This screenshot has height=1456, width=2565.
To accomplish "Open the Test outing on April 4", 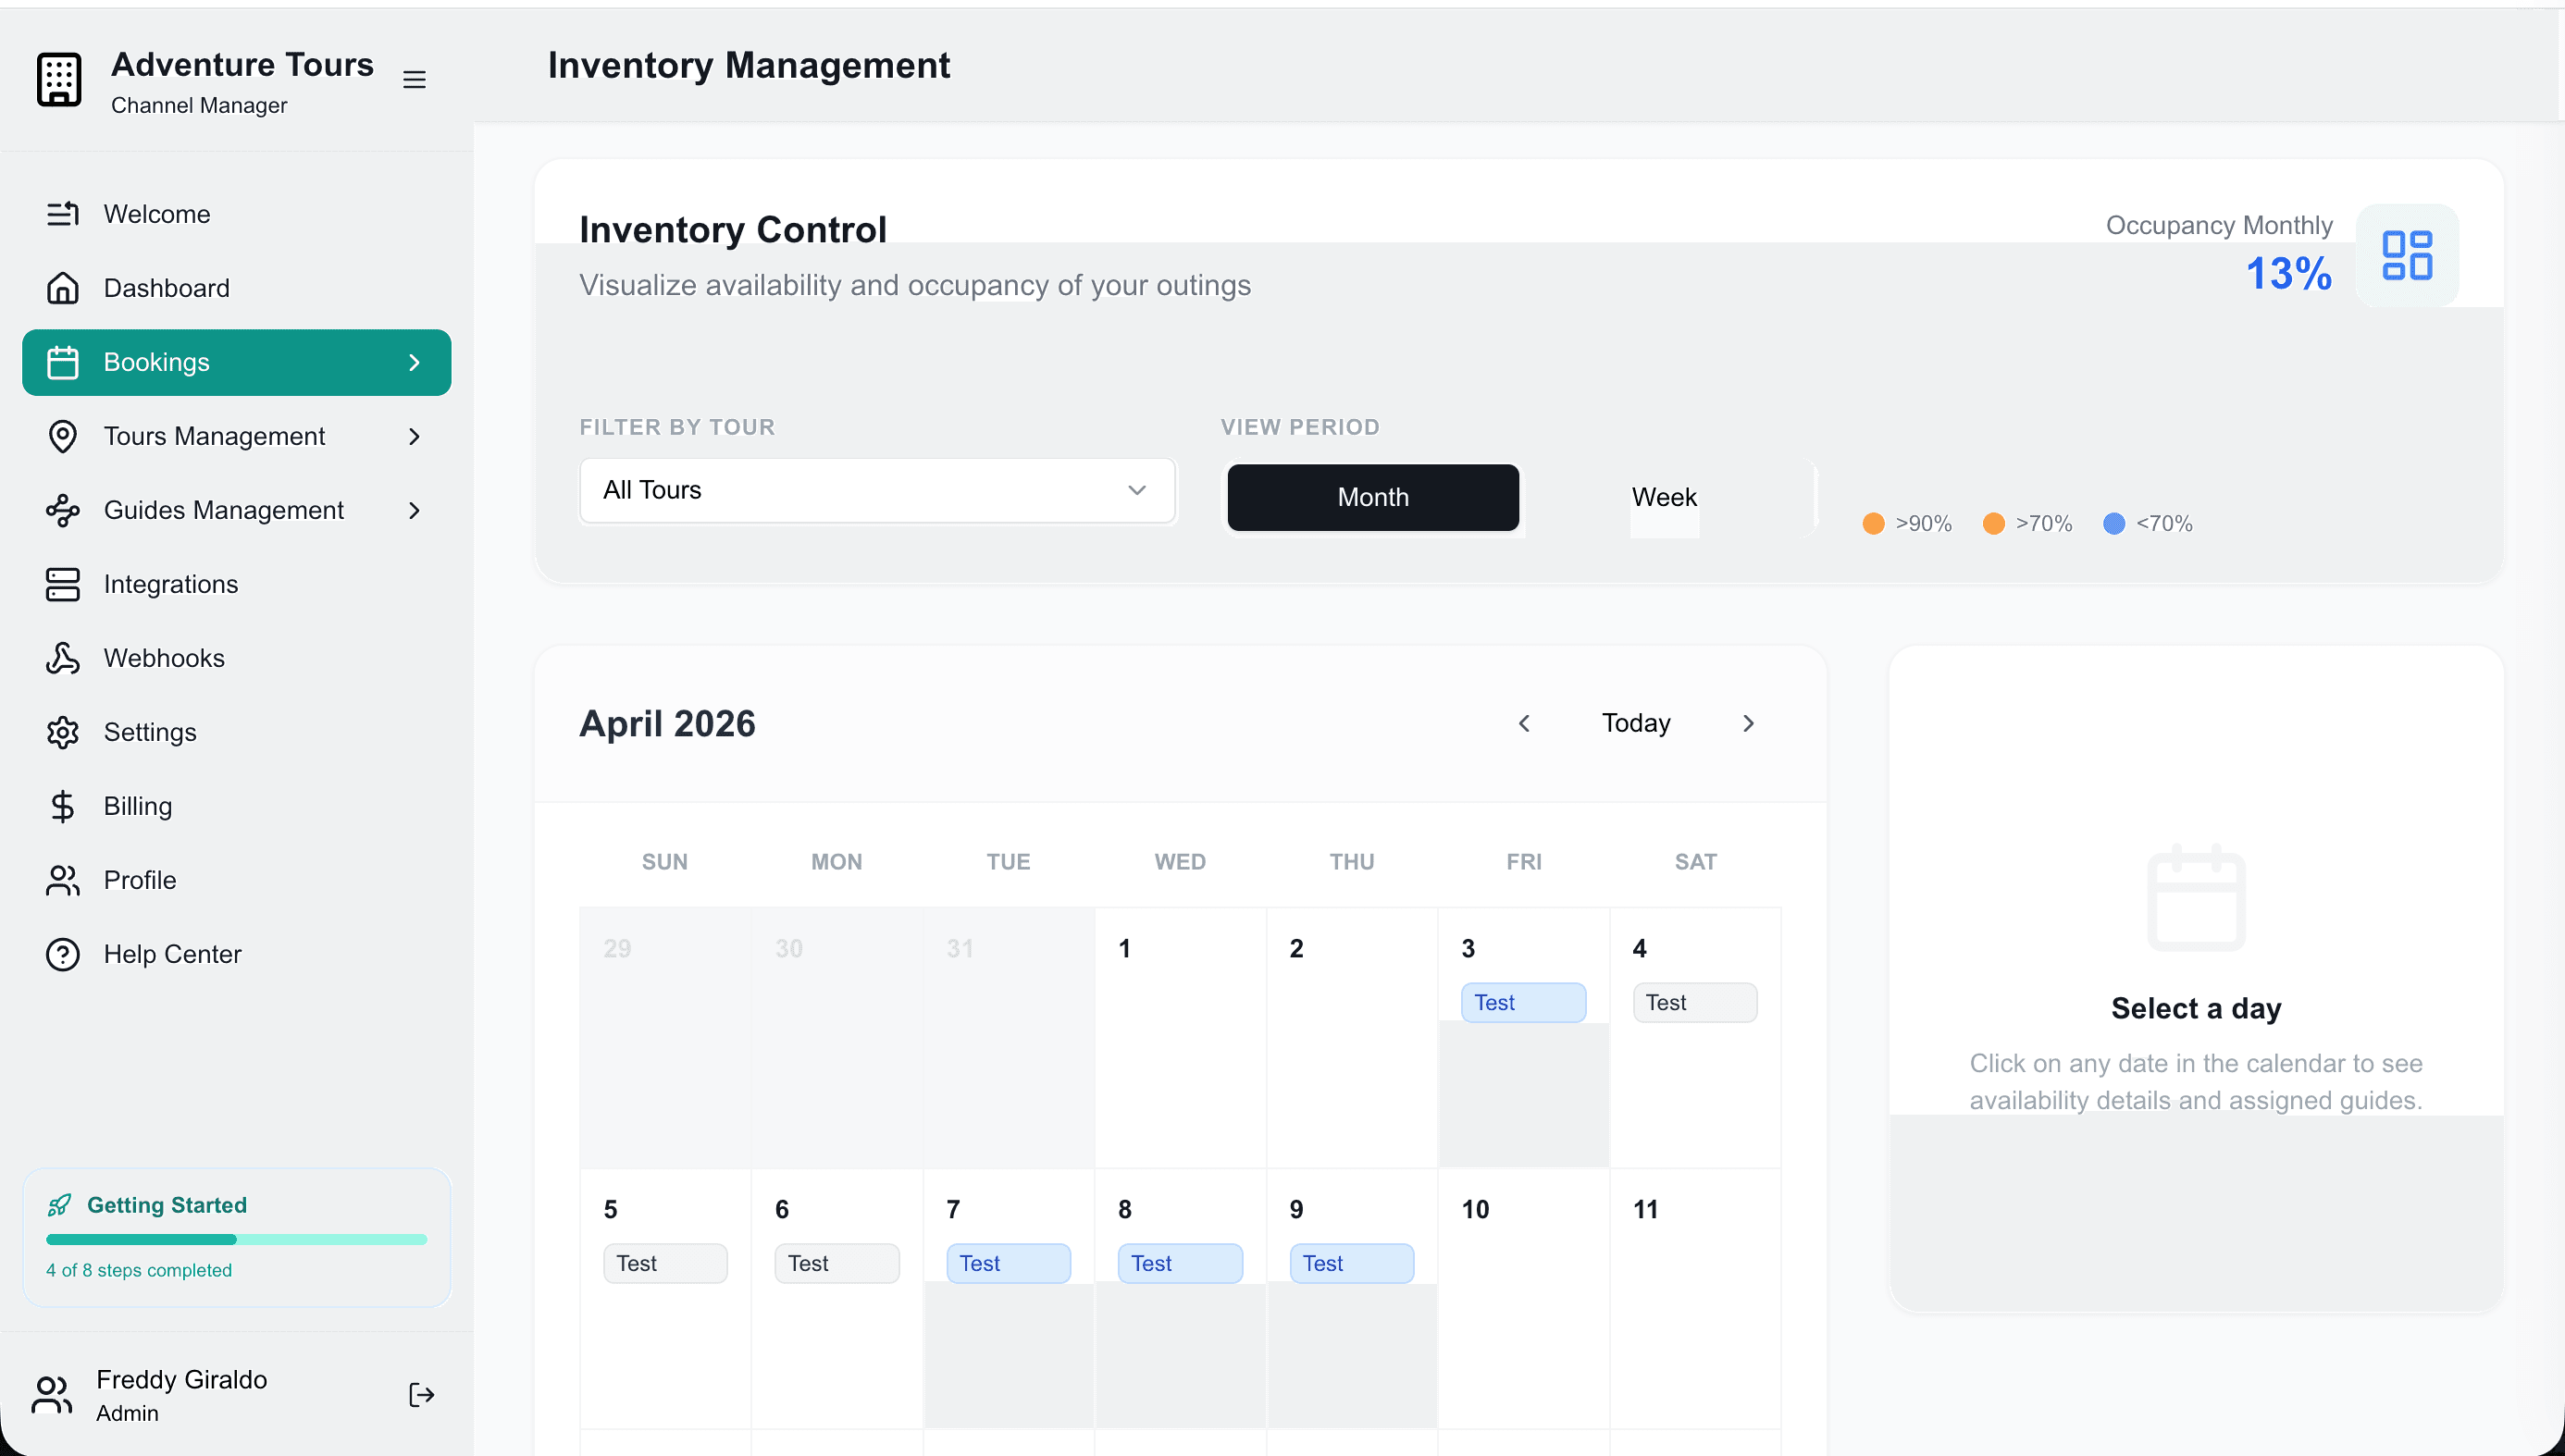I will (1695, 1002).
